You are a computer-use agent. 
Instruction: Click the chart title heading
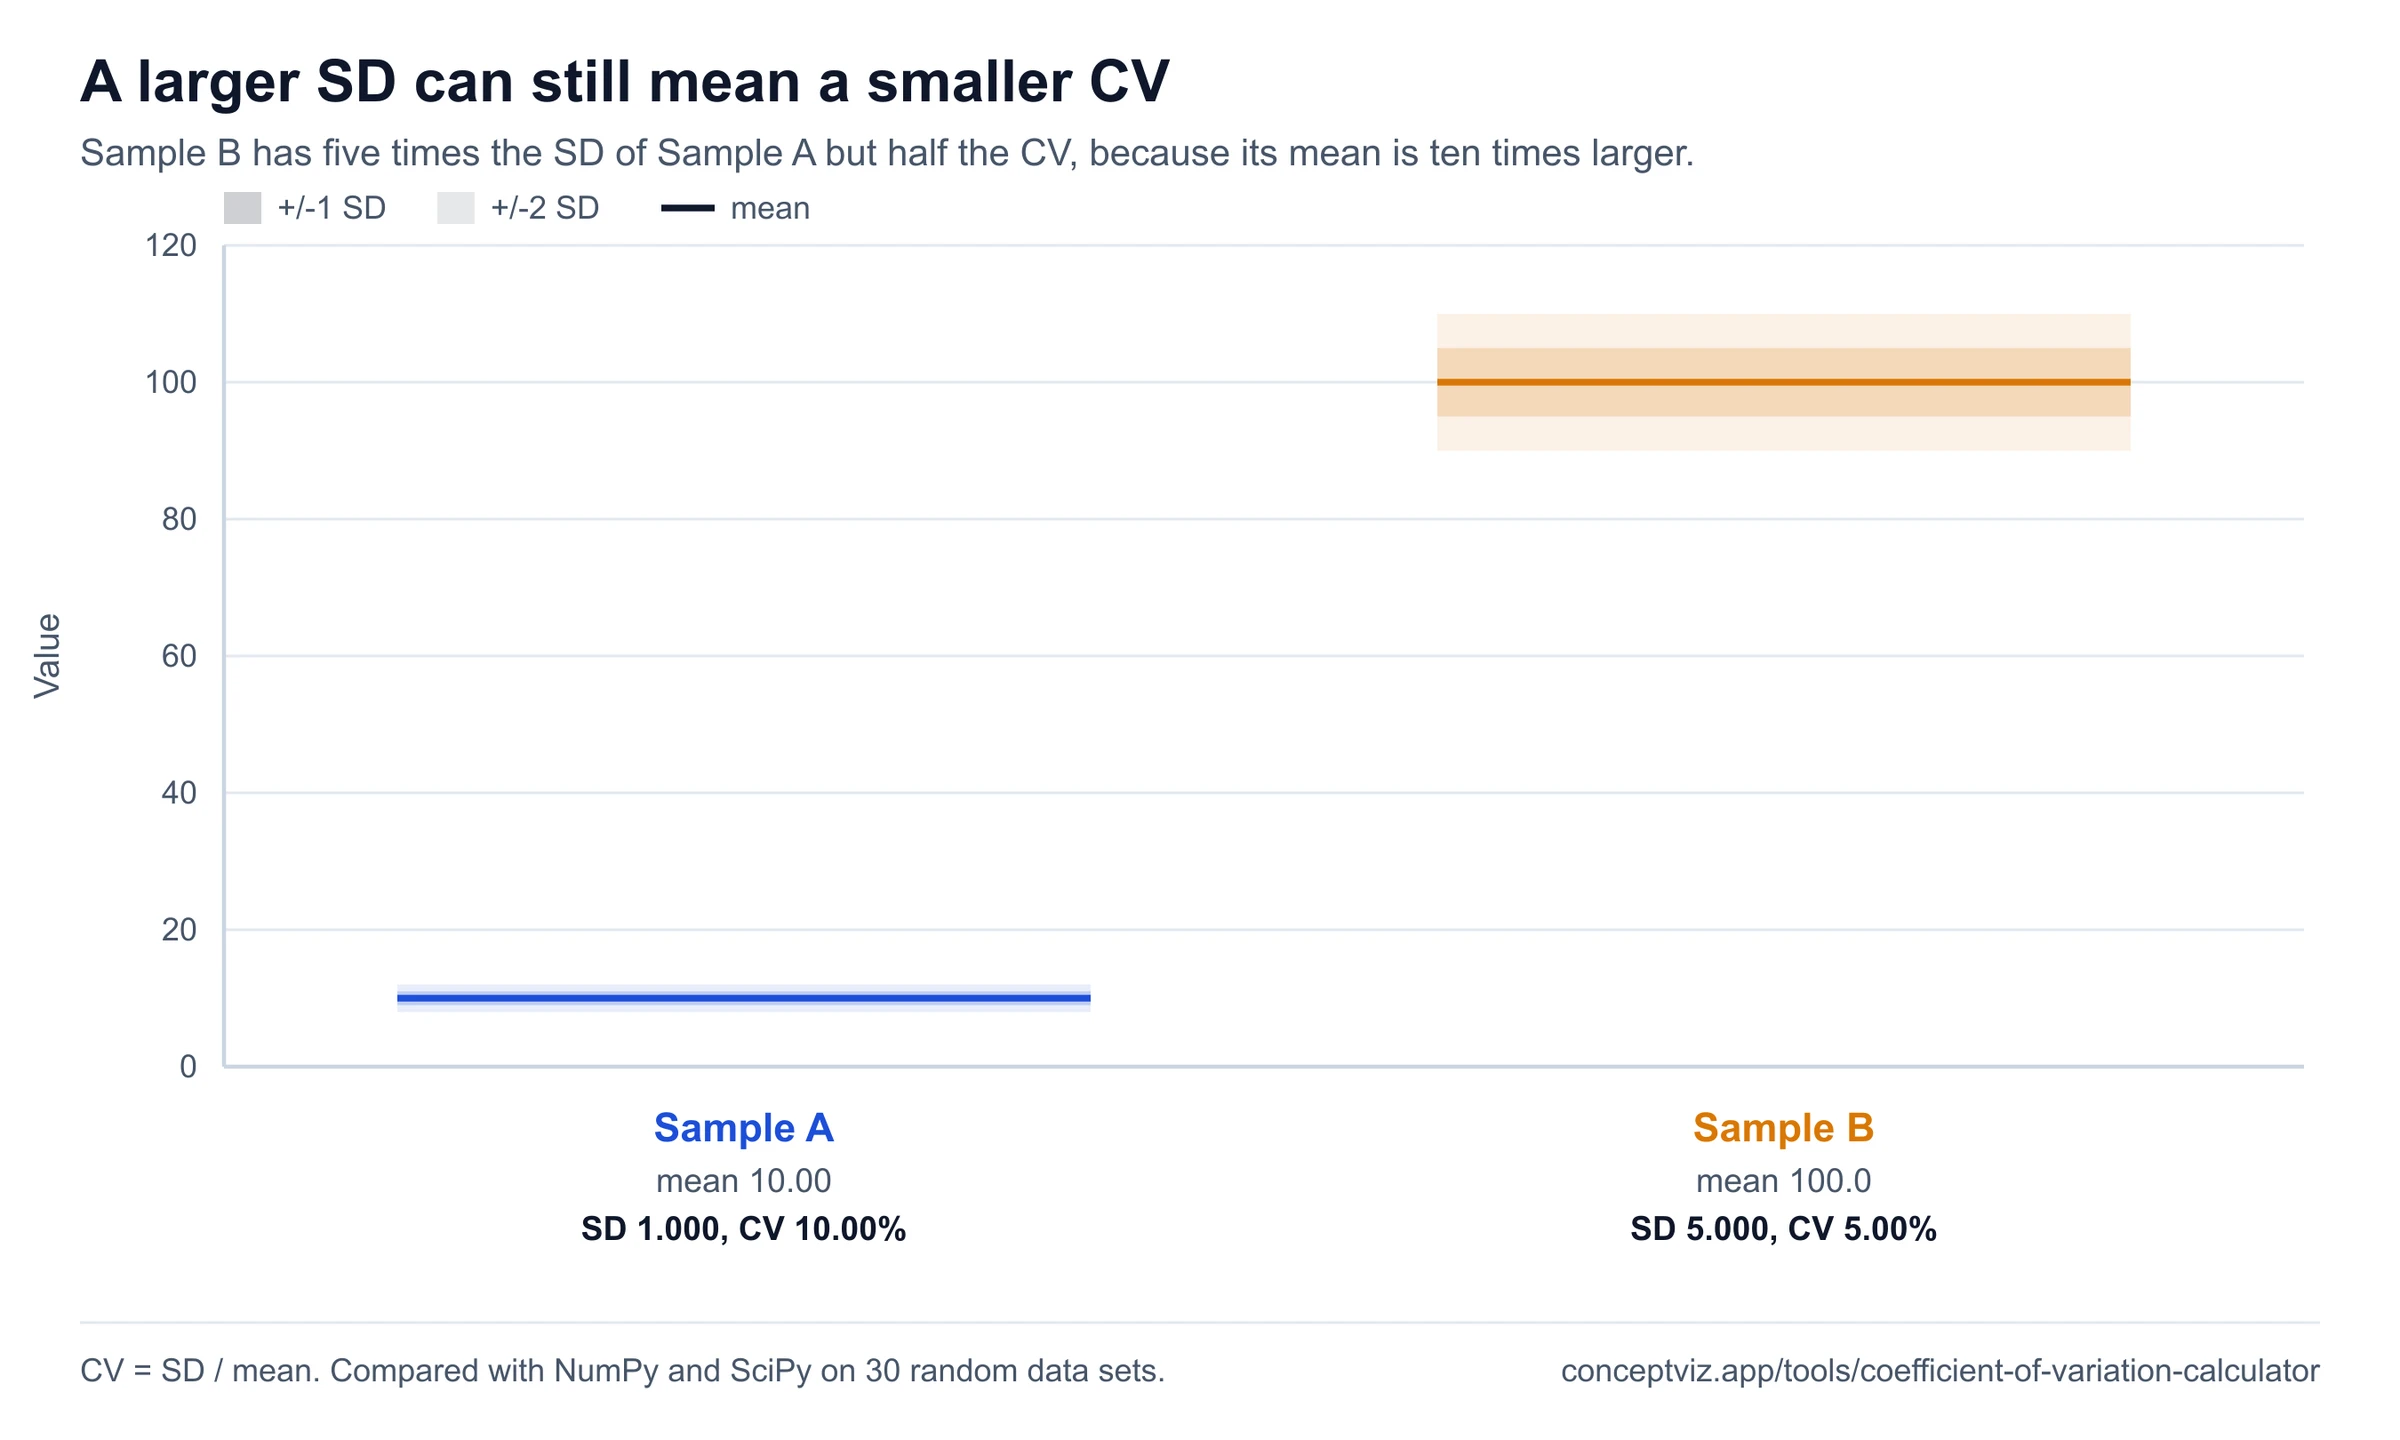pos(625,81)
